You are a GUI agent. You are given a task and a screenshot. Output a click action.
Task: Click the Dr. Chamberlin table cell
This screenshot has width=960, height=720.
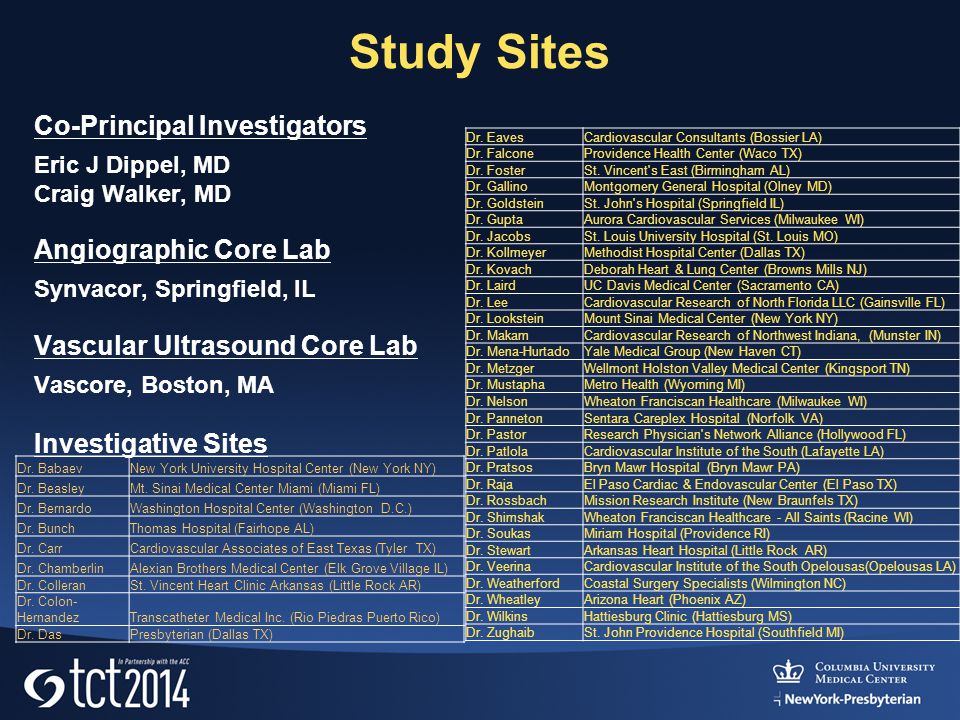click(72, 568)
